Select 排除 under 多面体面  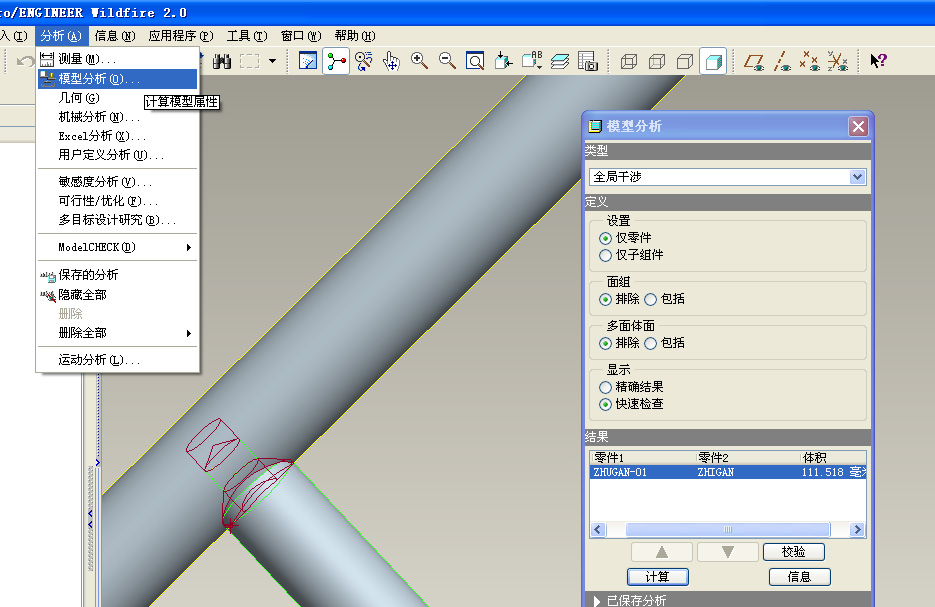(606, 343)
